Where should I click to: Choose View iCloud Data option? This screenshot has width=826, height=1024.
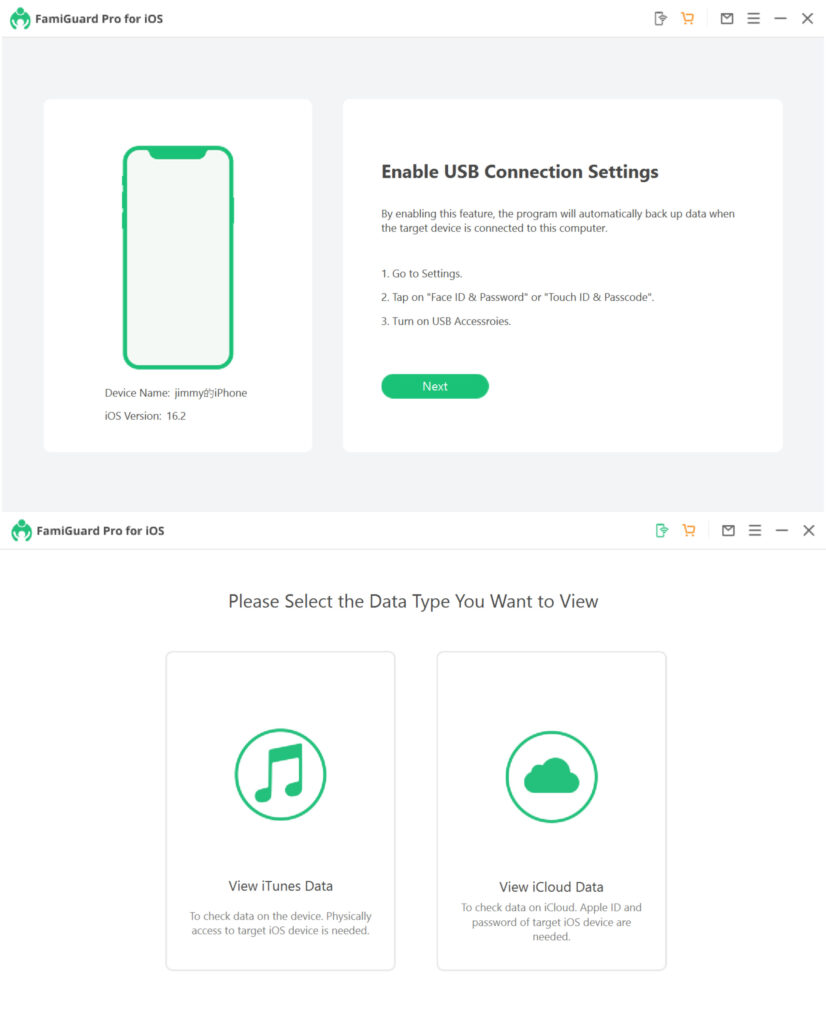(552, 810)
